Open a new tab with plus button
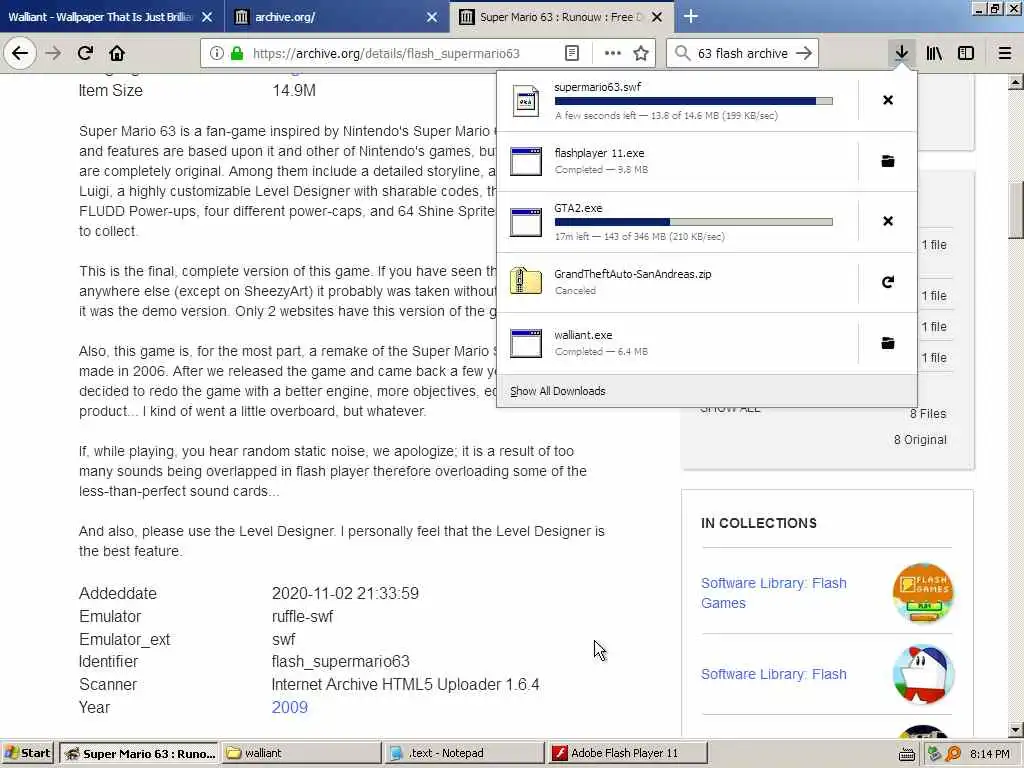The height and width of the screenshot is (768, 1024). pos(690,16)
